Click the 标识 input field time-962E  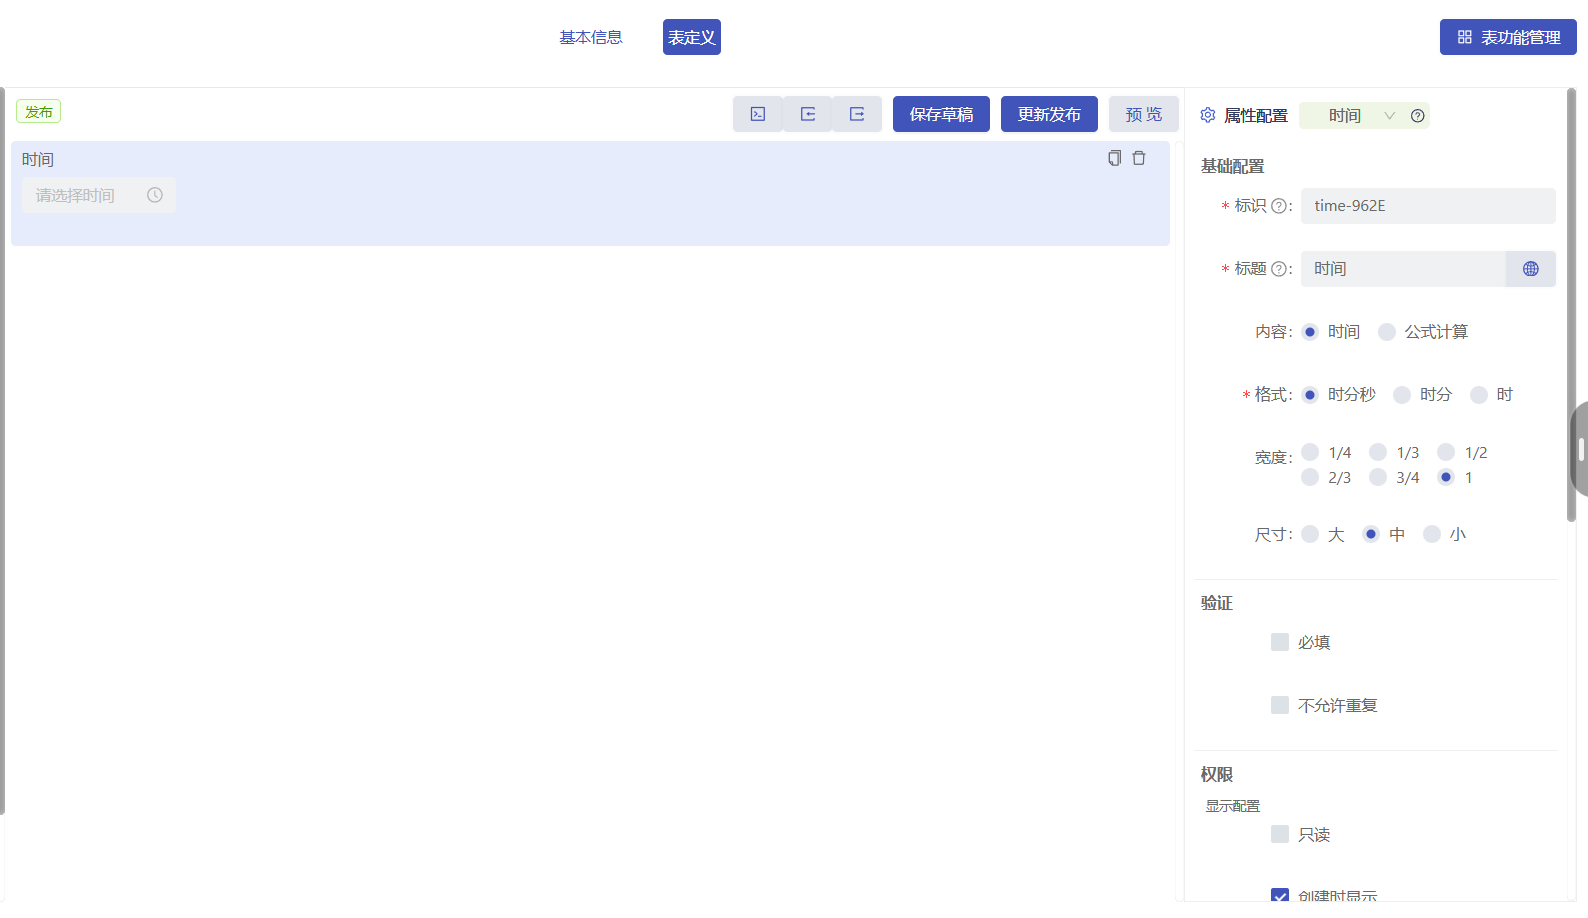click(1428, 206)
